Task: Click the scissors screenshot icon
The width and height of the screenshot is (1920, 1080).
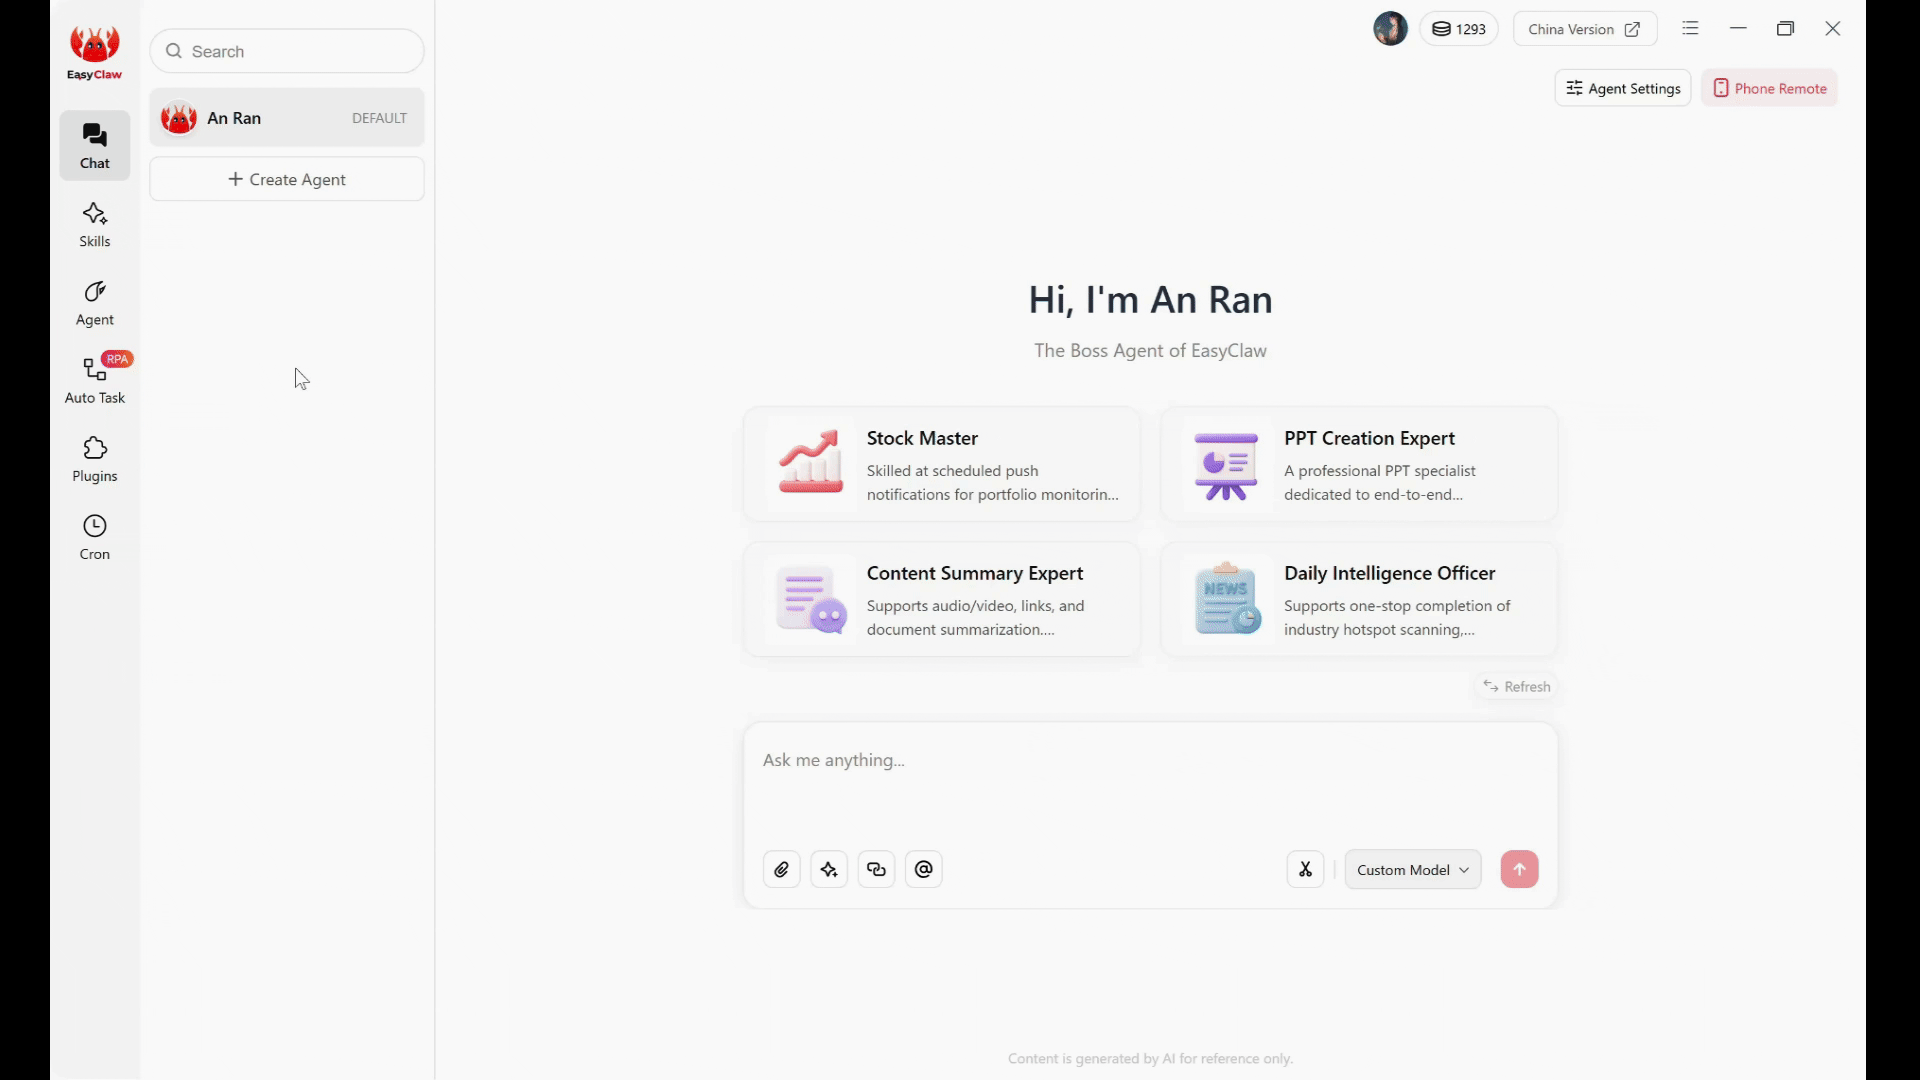Action: coord(1305,870)
